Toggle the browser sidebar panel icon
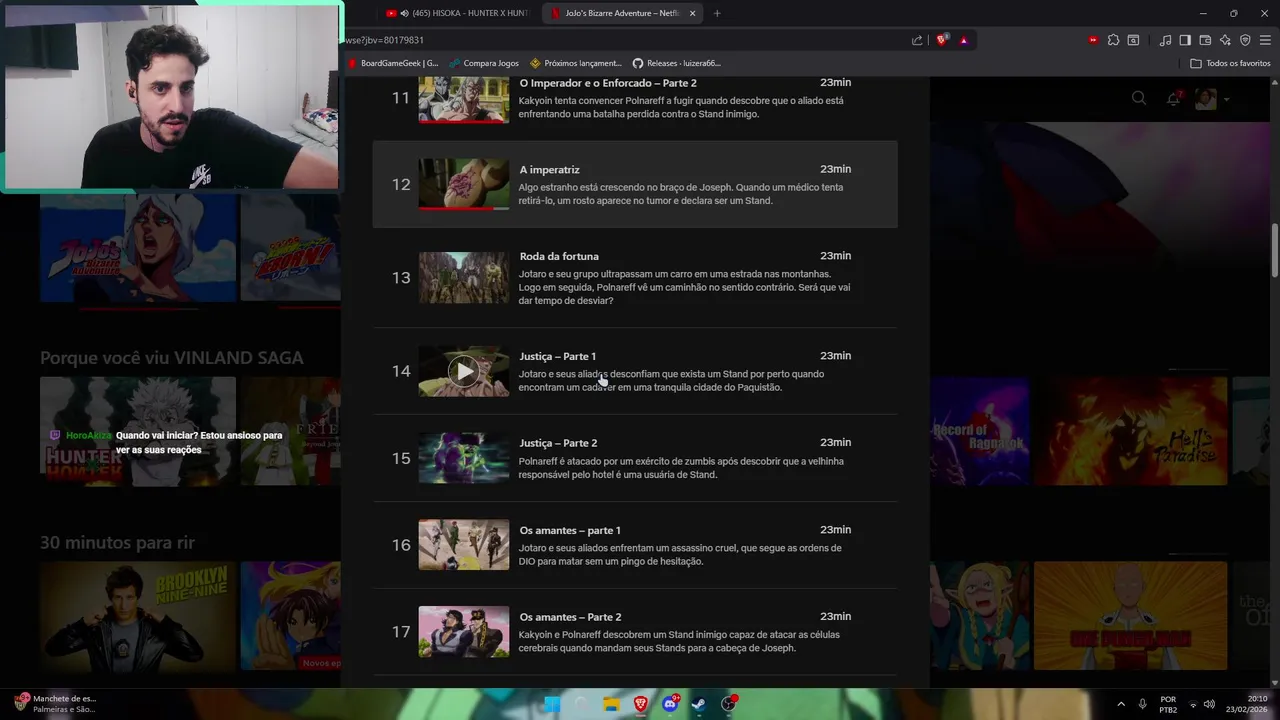Viewport: 1280px width, 720px height. point(1185,40)
